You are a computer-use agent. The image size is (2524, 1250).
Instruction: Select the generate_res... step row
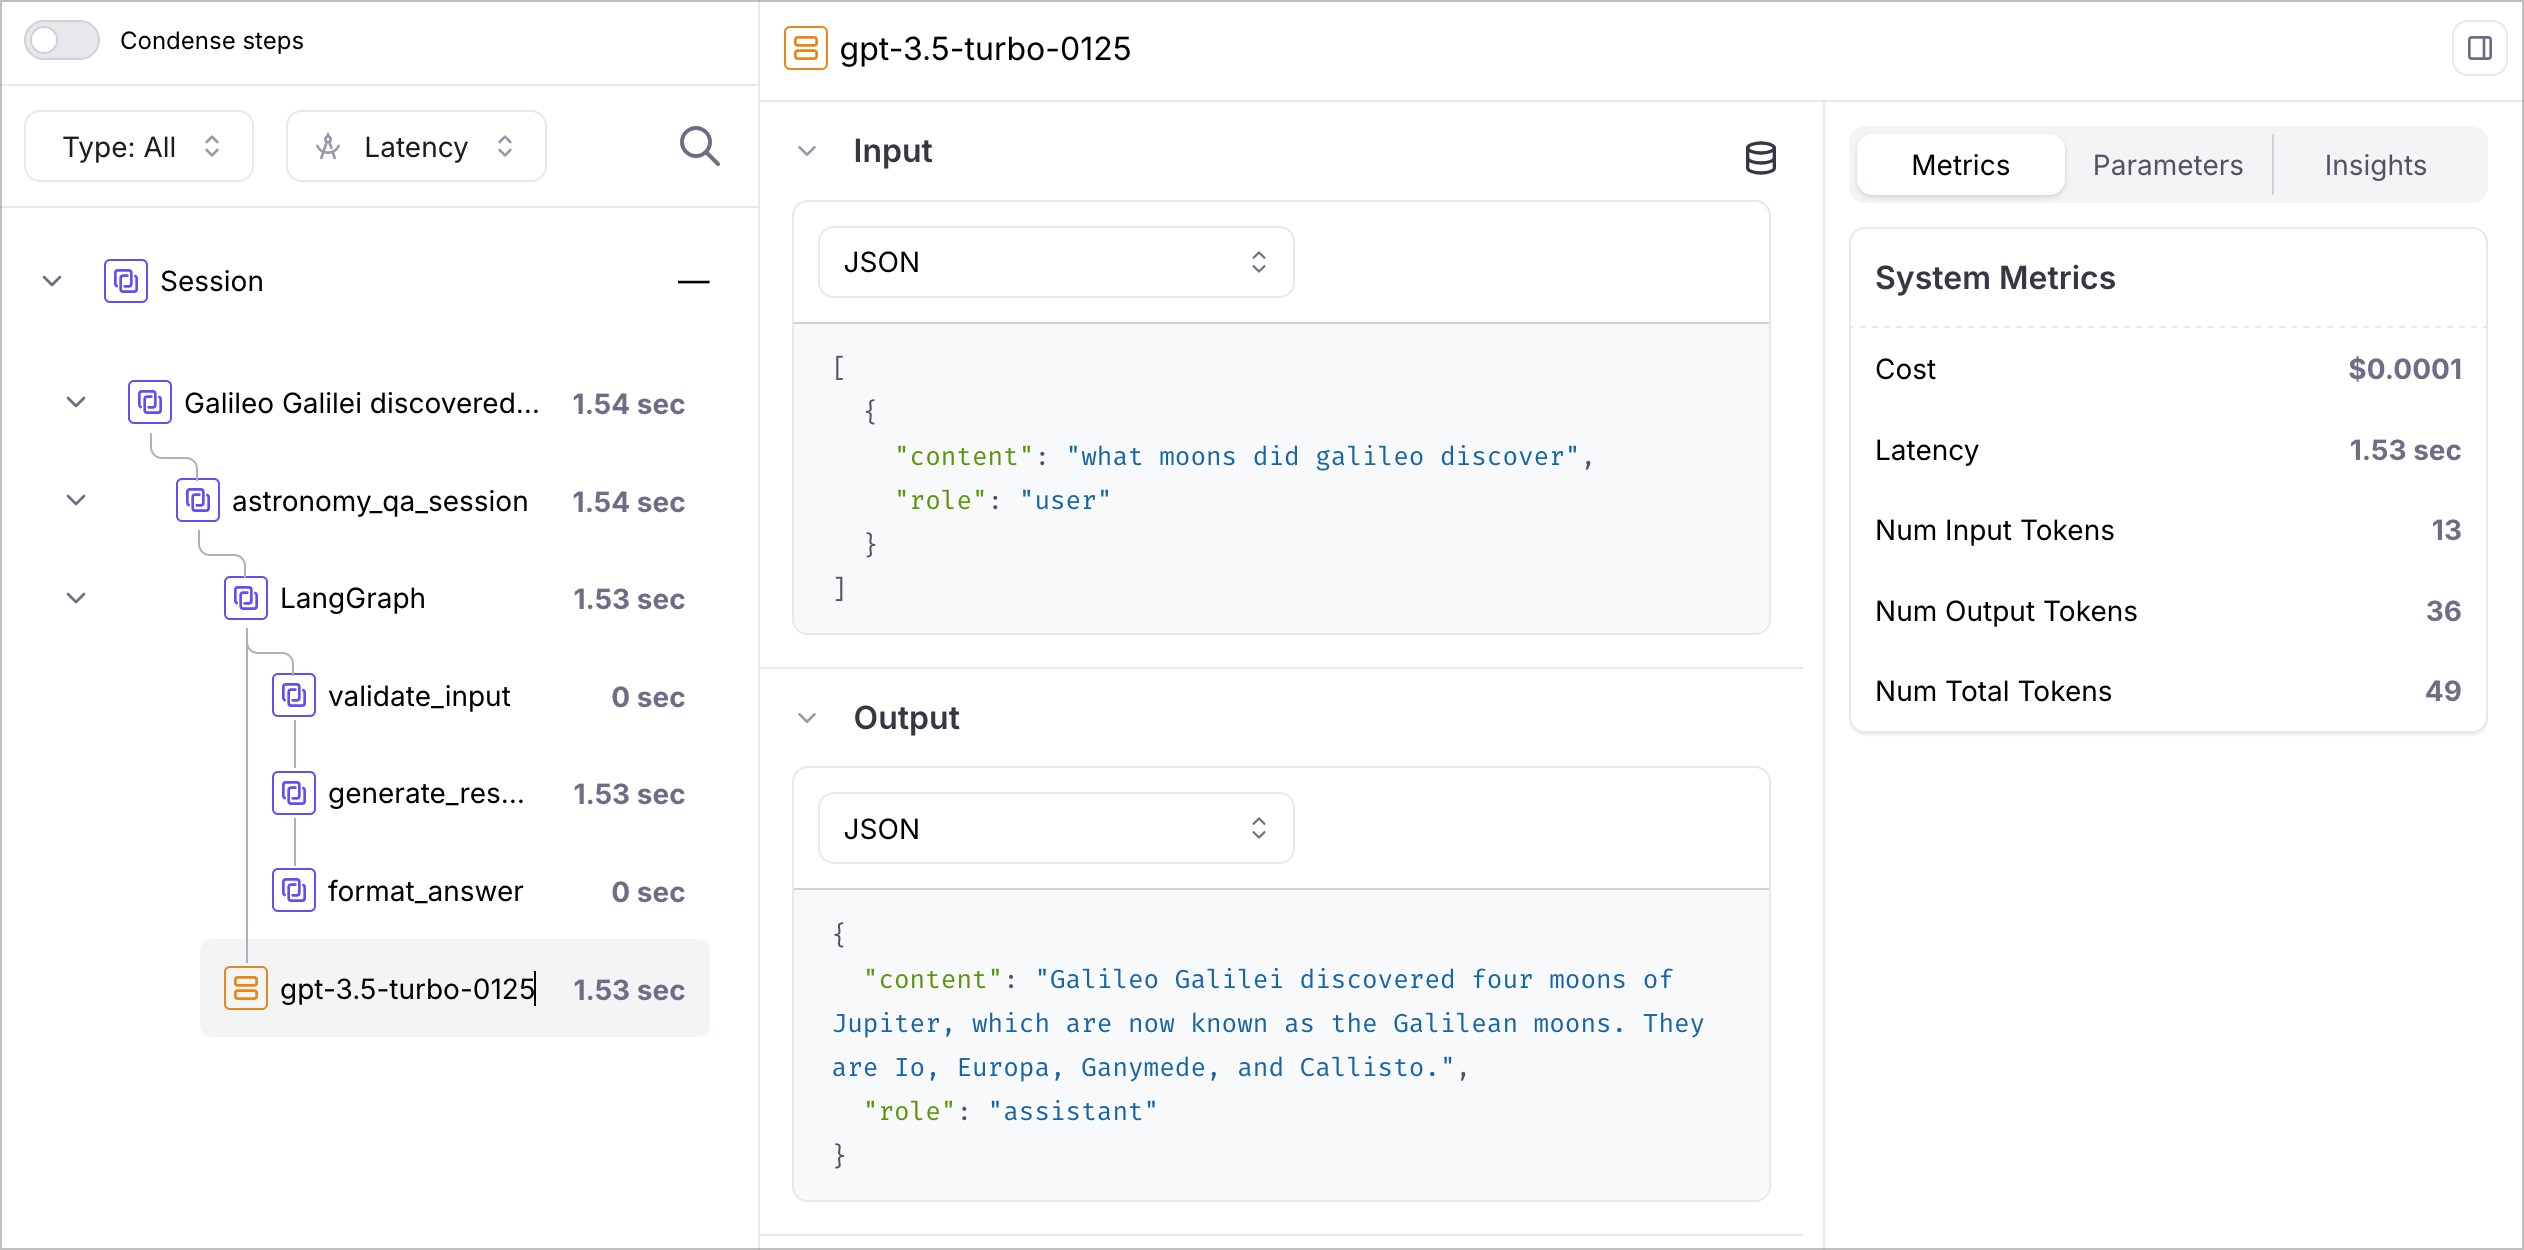tap(426, 793)
